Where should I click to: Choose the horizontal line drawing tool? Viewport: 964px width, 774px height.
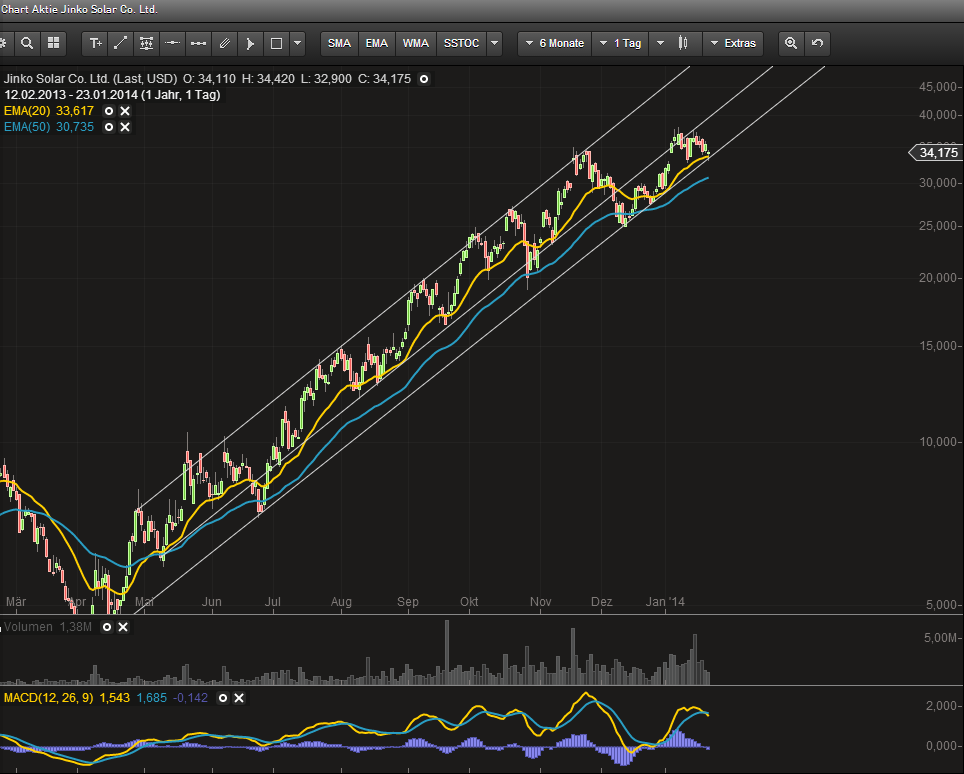(173, 43)
